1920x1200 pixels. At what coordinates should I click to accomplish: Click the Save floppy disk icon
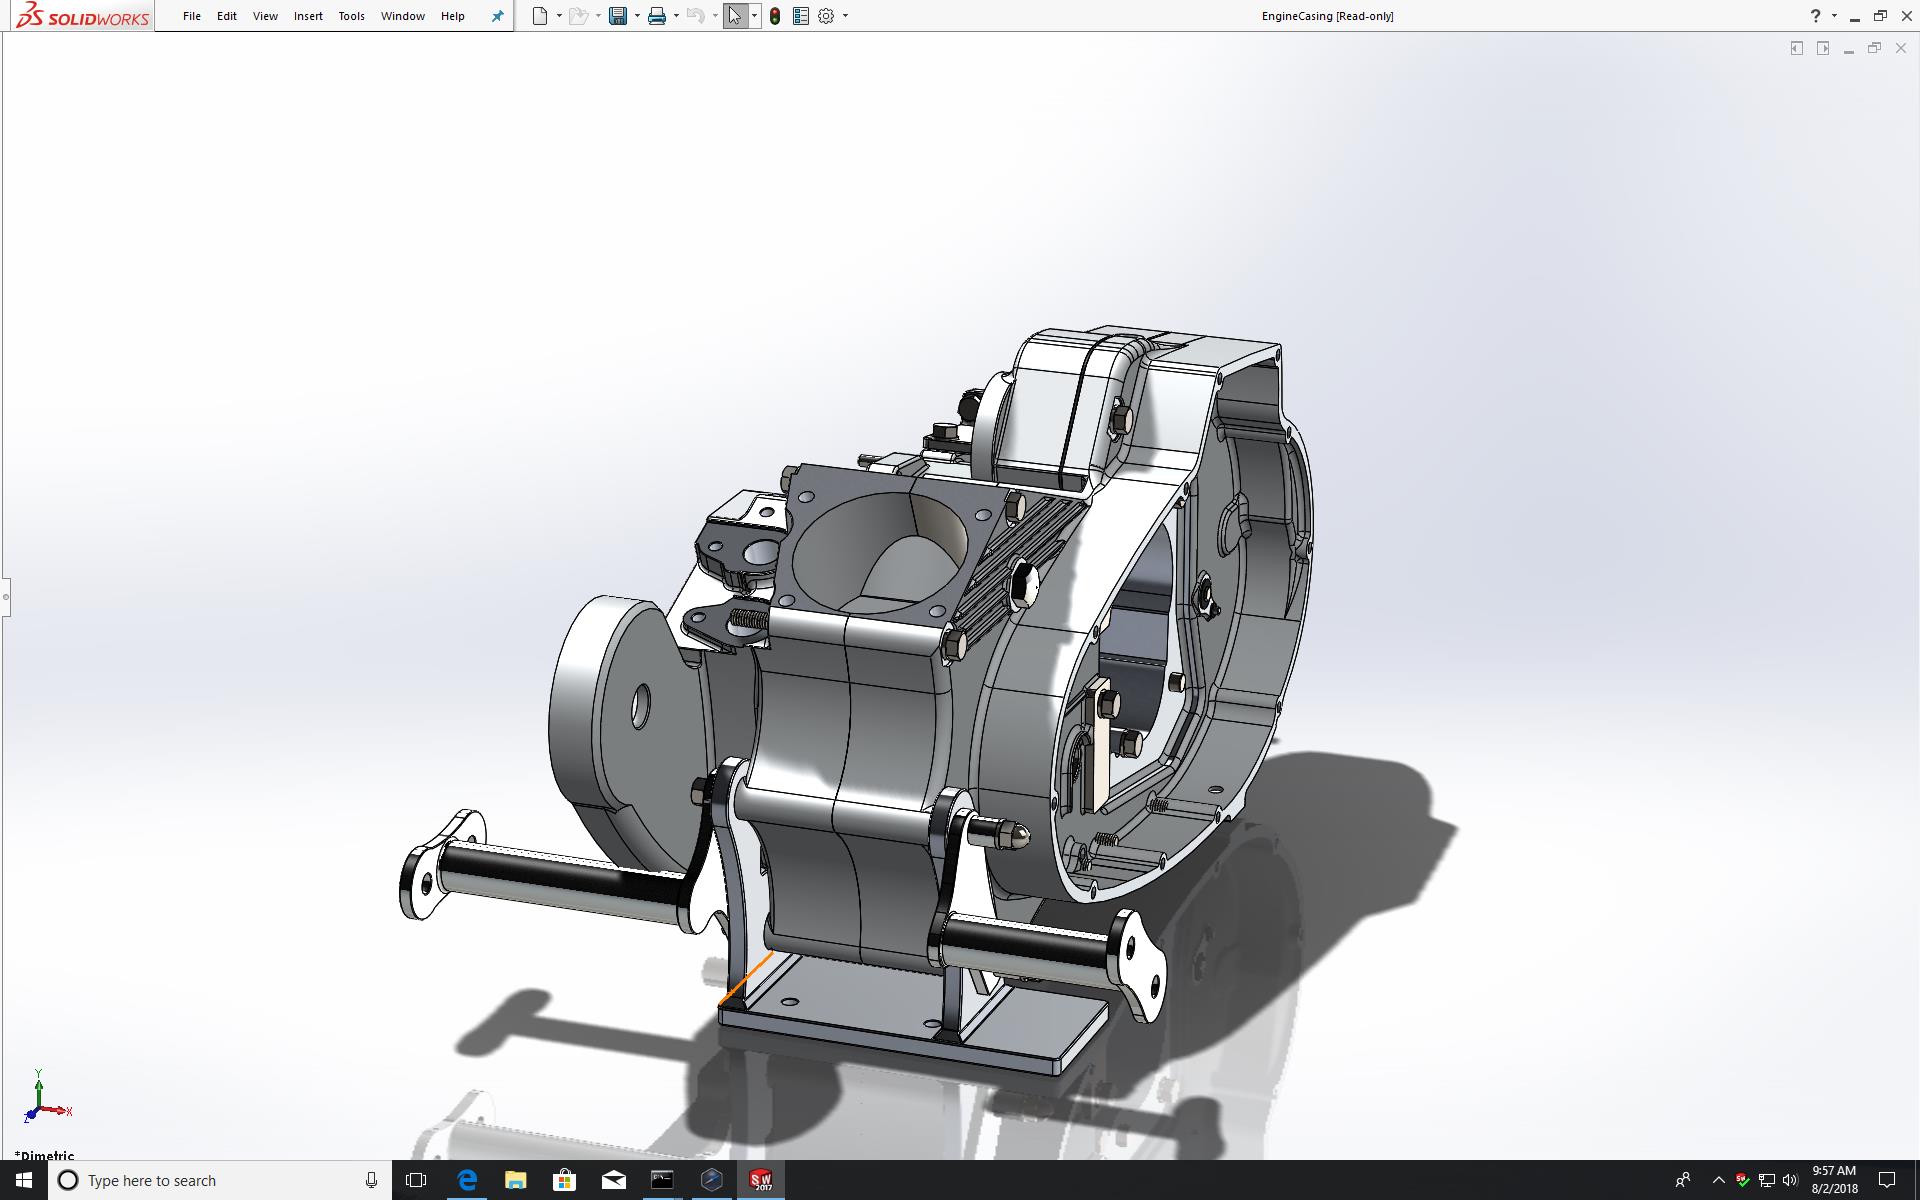(x=618, y=16)
